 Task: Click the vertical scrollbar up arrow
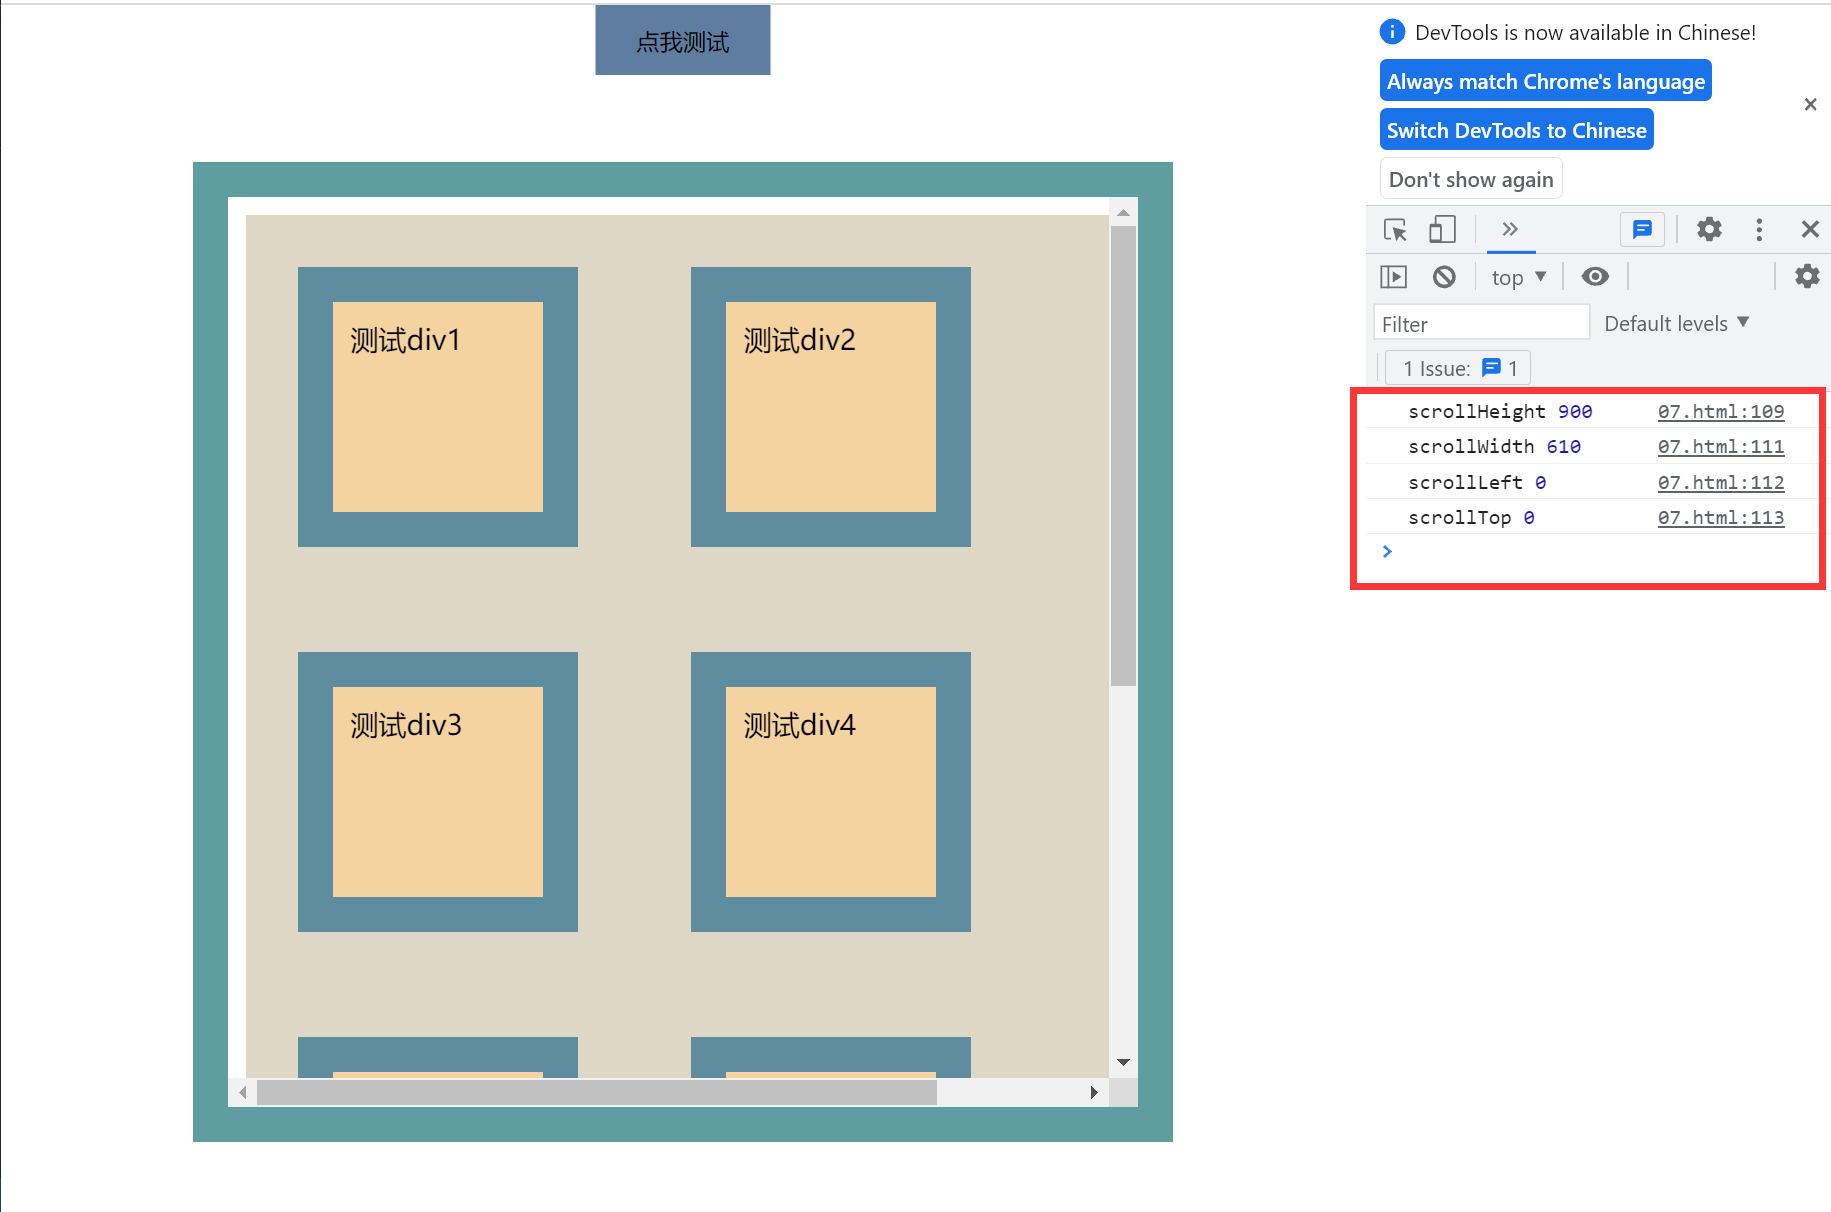[x=1123, y=212]
